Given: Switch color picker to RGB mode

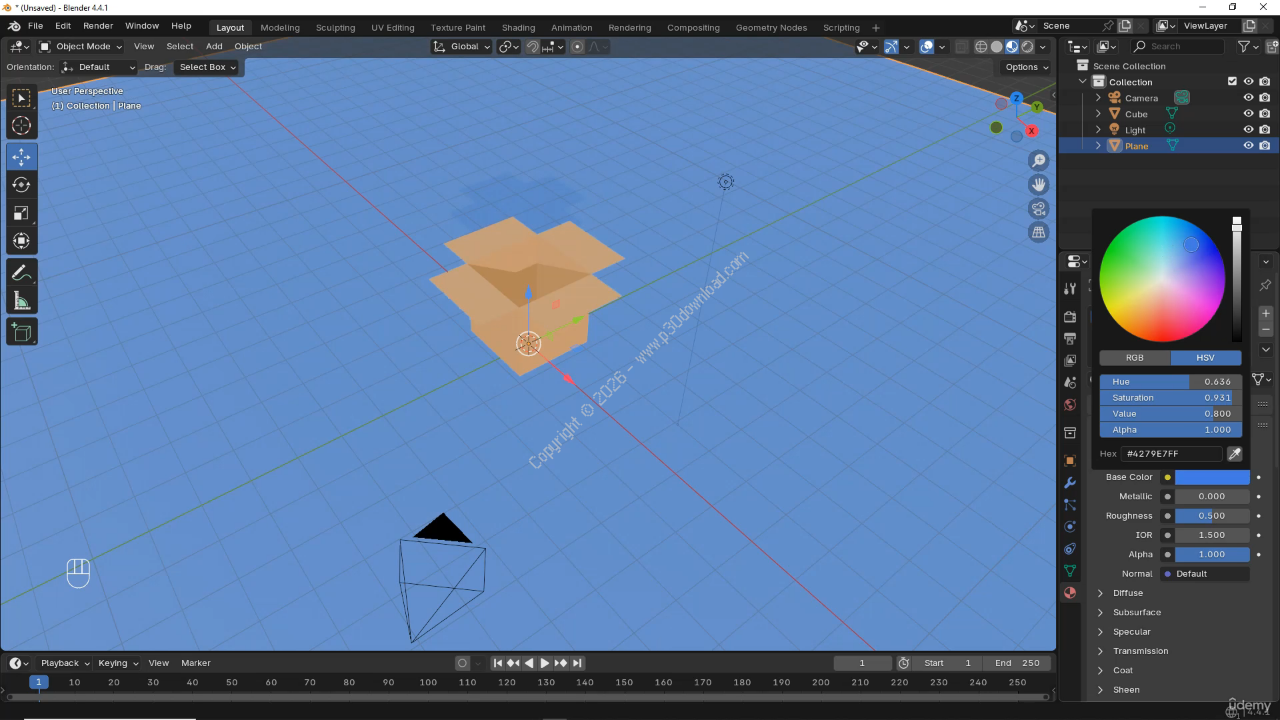Looking at the screenshot, I should 1134,358.
